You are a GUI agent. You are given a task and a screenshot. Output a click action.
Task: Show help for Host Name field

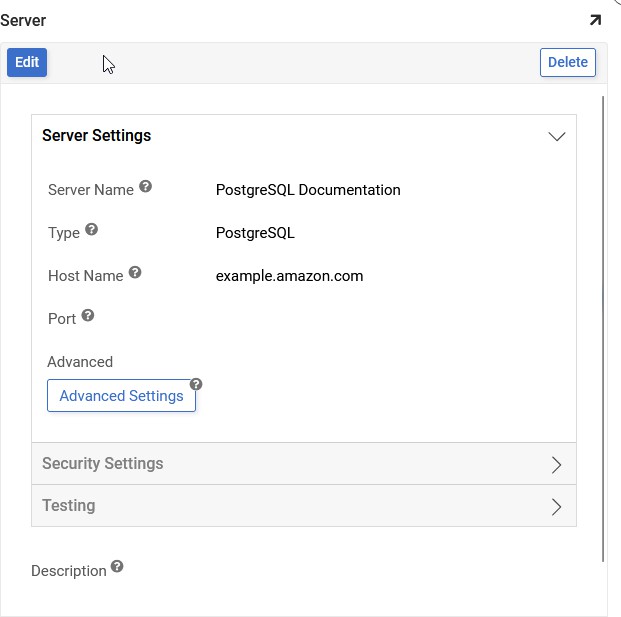(x=135, y=272)
